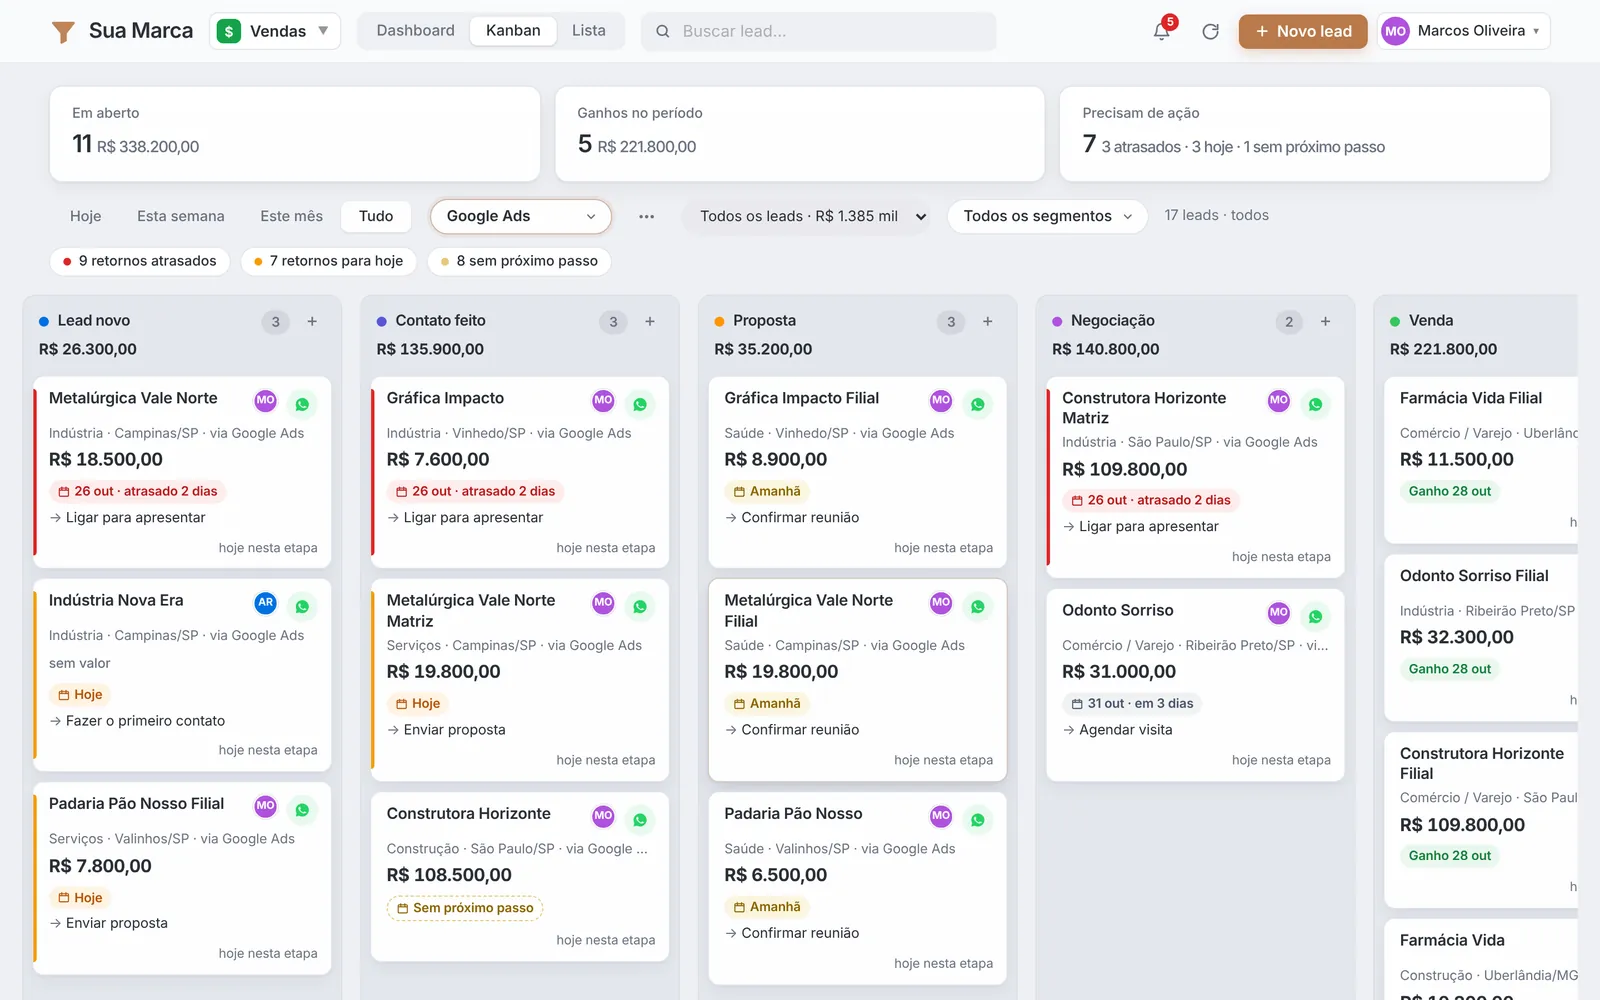Click the Novo lead button
Image resolution: width=1600 pixels, height=1000 pixels.
click(x=1303, y=31)
